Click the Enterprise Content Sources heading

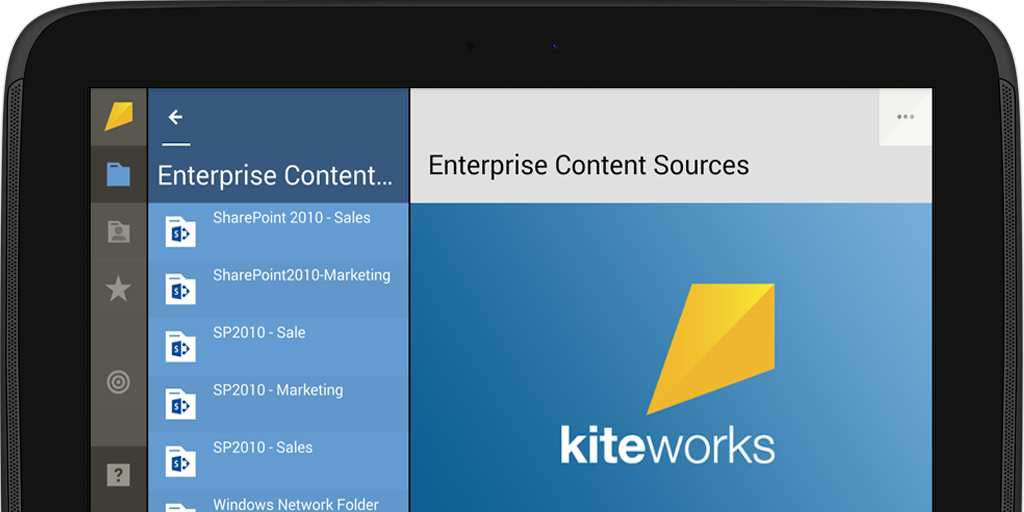coord(588,165)
